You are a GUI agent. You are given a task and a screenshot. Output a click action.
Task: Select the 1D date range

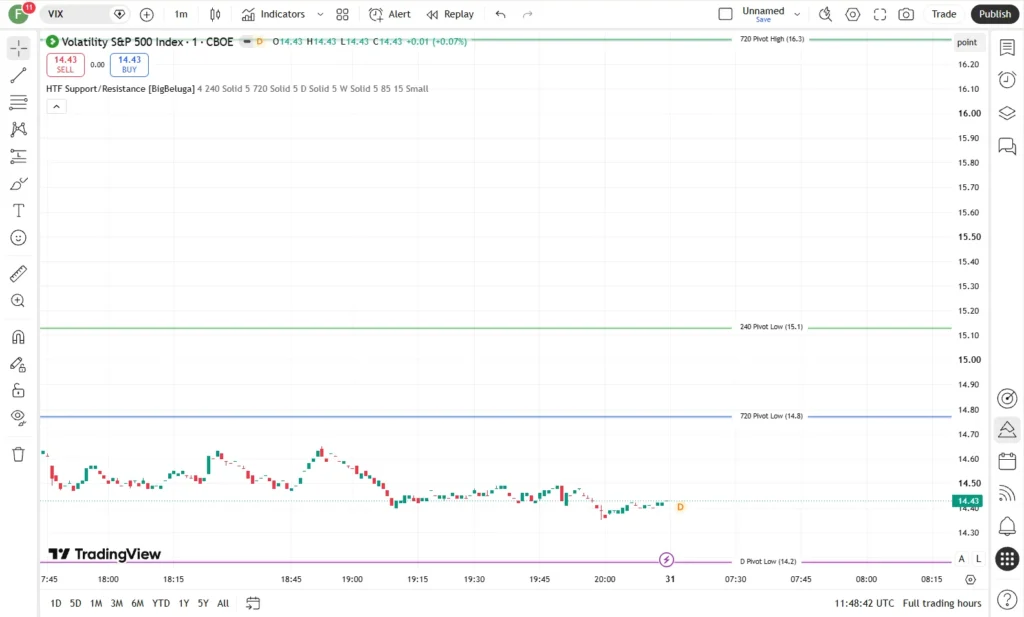[x=56, y=603]
